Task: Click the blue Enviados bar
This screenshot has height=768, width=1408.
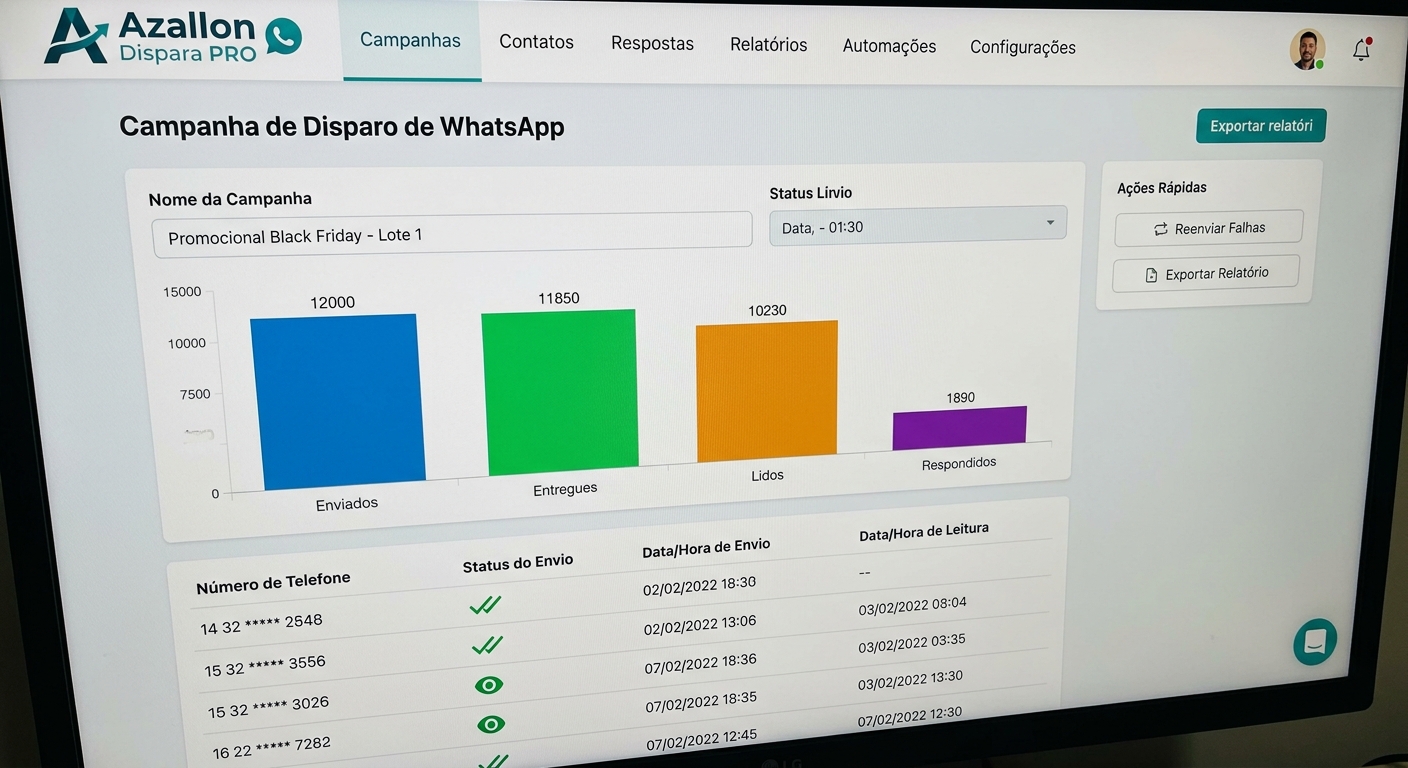Action: [337, 402]
